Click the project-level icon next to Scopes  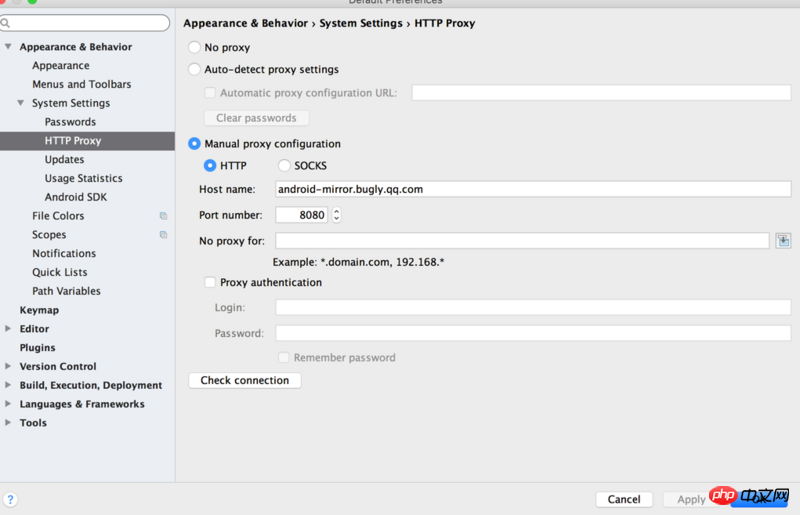[163, 235]
